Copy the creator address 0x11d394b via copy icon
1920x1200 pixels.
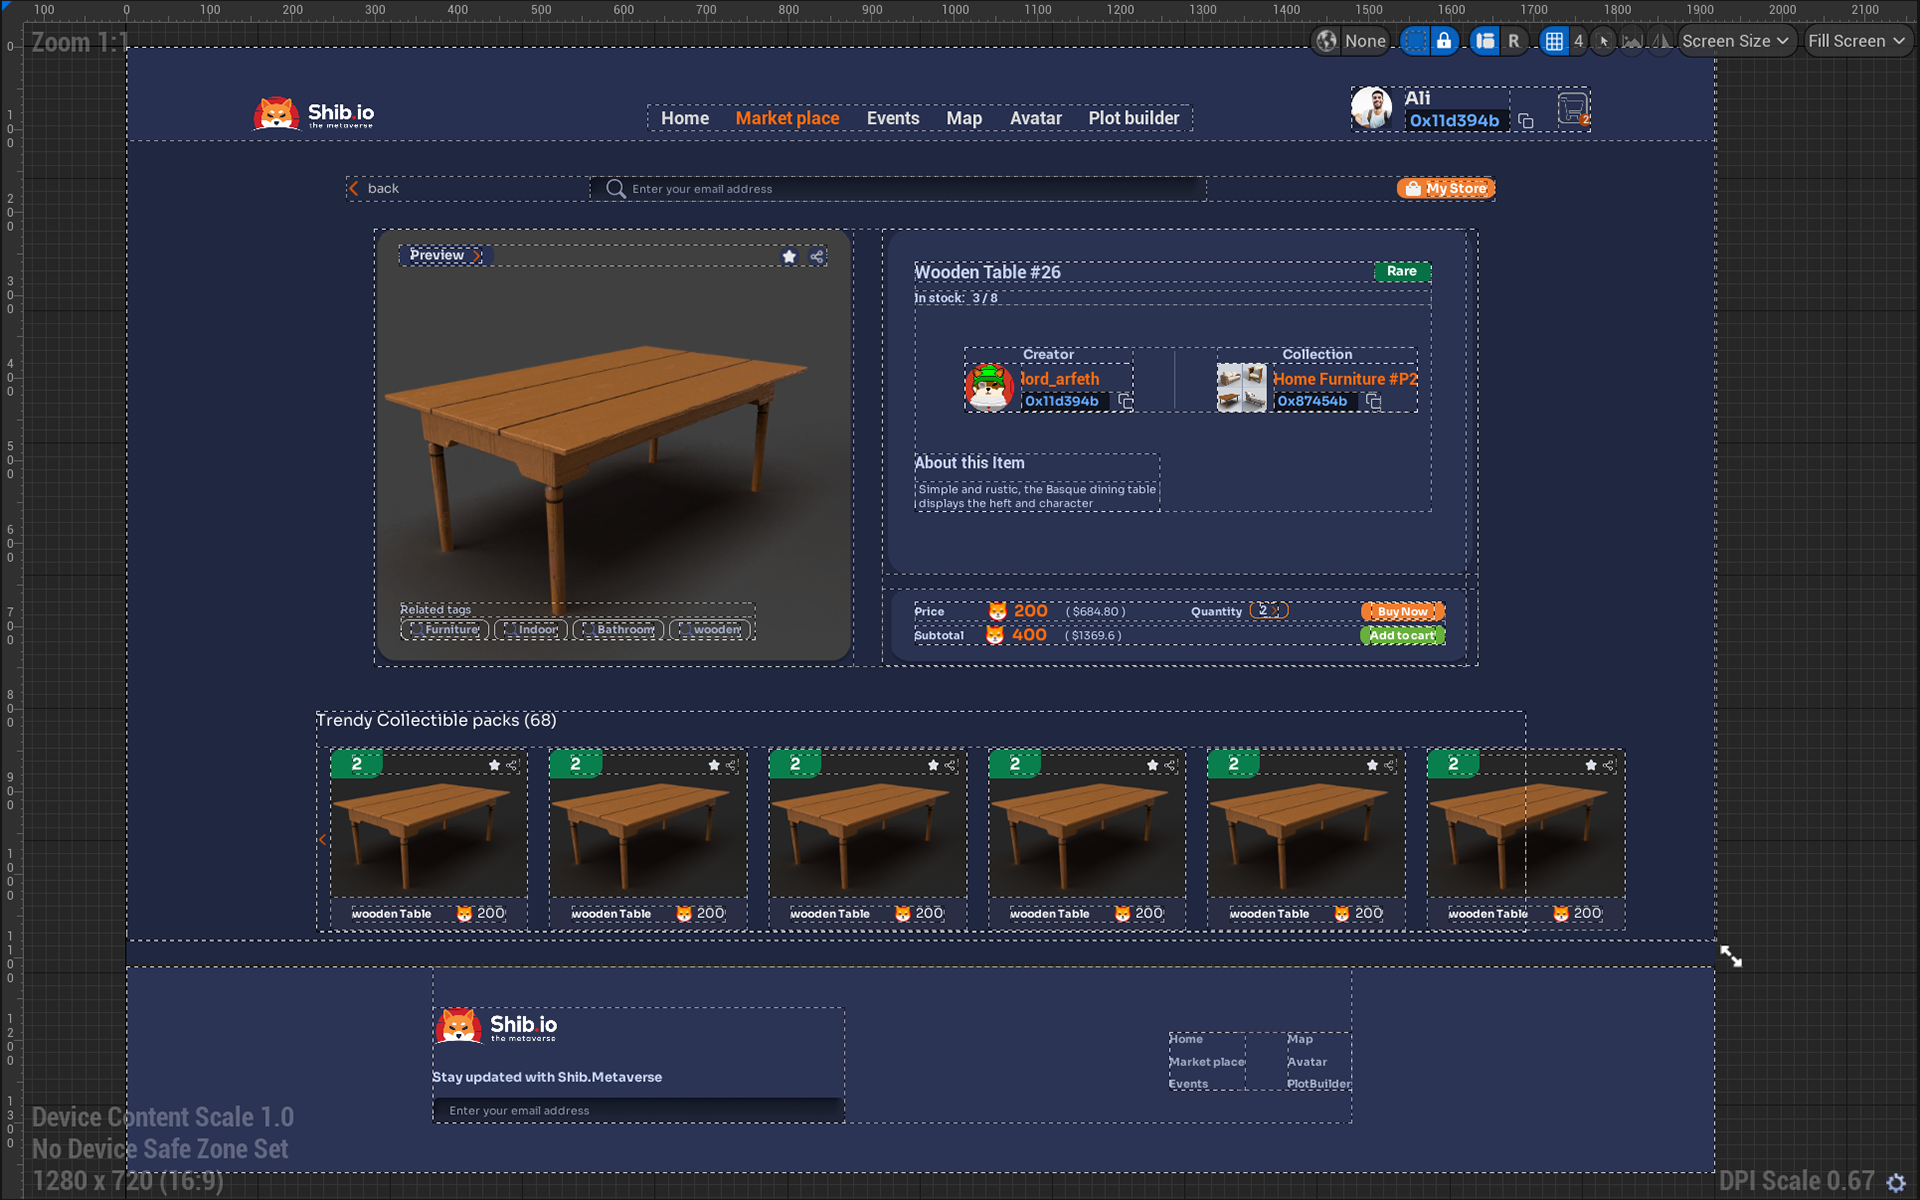(1126, 401)
